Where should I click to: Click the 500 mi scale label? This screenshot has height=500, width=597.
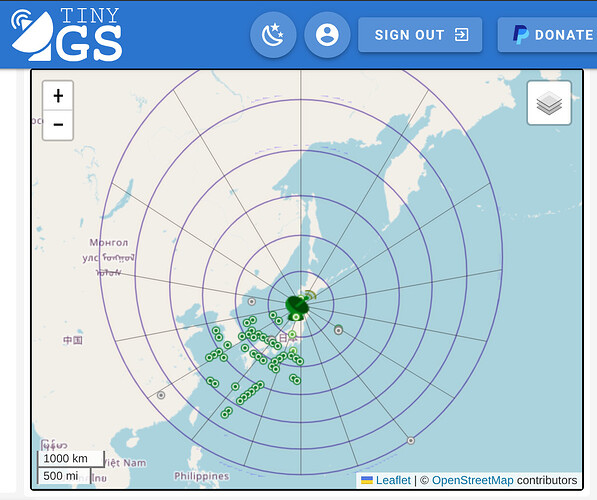64,476
